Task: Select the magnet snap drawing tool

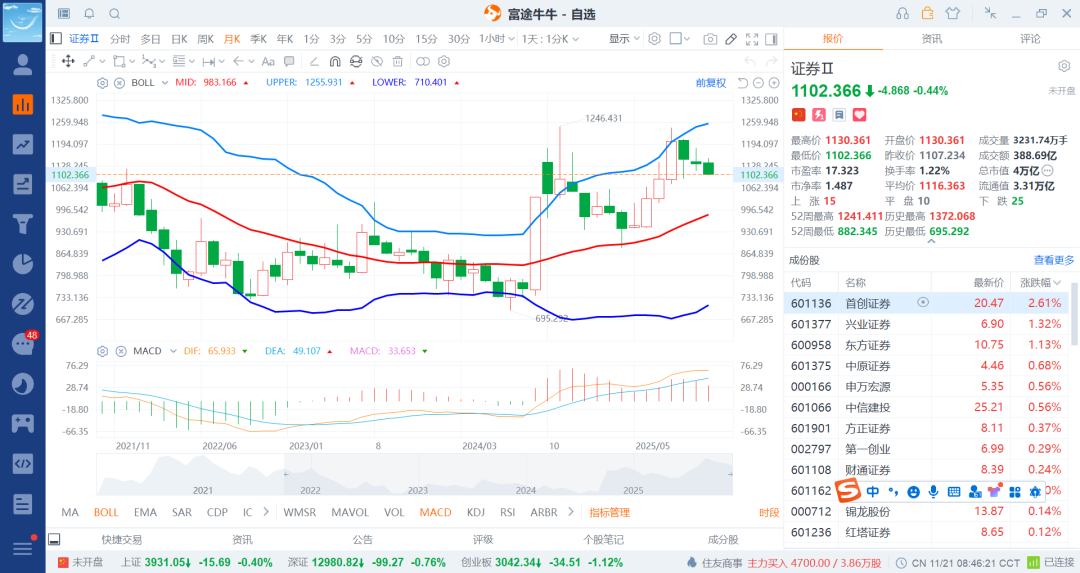Action: tap(336, 61)
